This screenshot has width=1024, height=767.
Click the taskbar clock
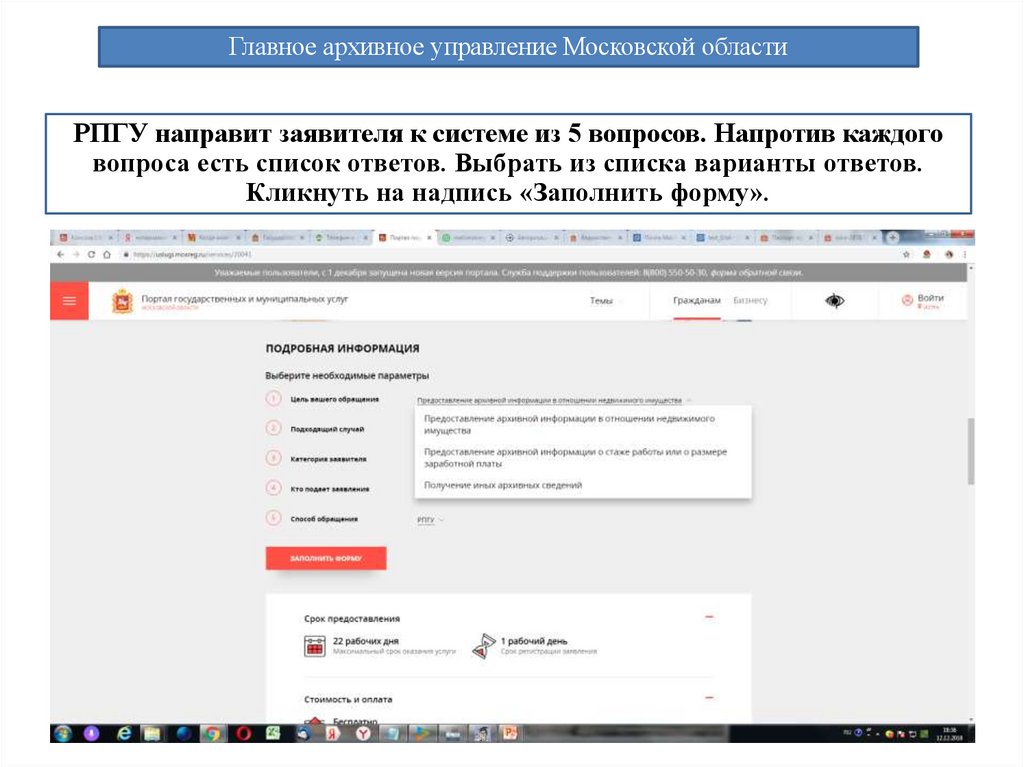(x=950, y=734)
